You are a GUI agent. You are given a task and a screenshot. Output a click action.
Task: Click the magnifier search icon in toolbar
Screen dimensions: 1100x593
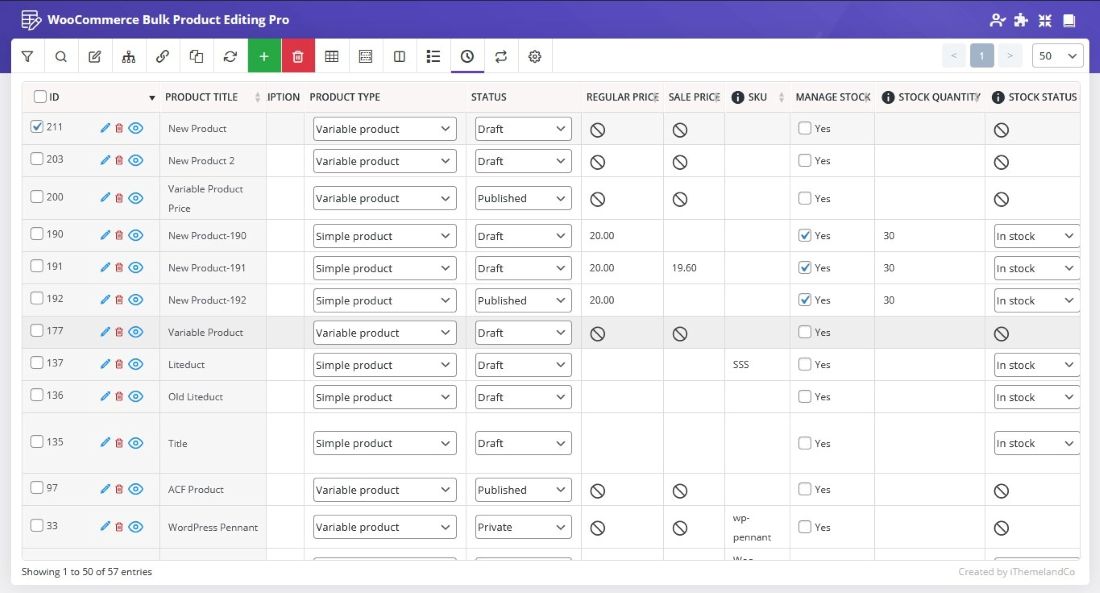(61, 57)
